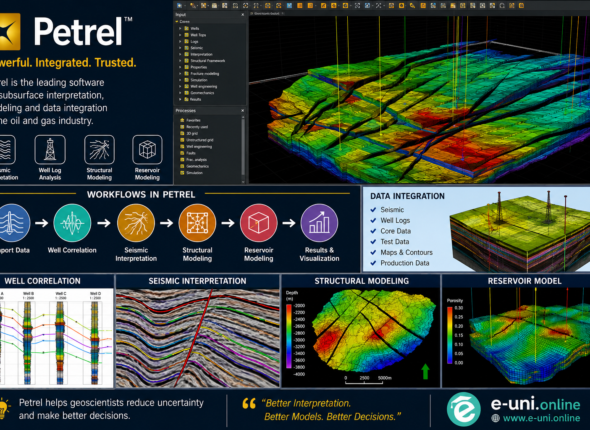Click the Wells folder icon in the Input tree

(186, 29)
